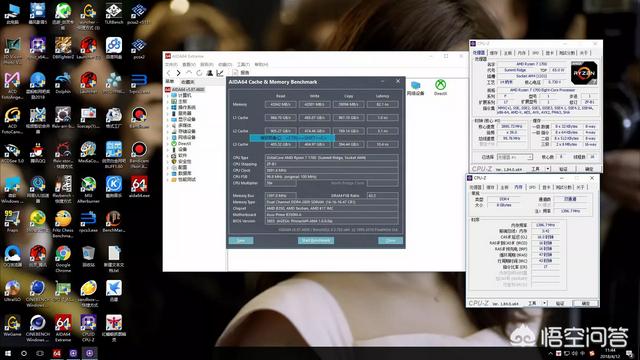Switch to SPD tab in lower CPU-Z window
The image size is (640, 360).
pyautogui.click(x=532, y=187)
